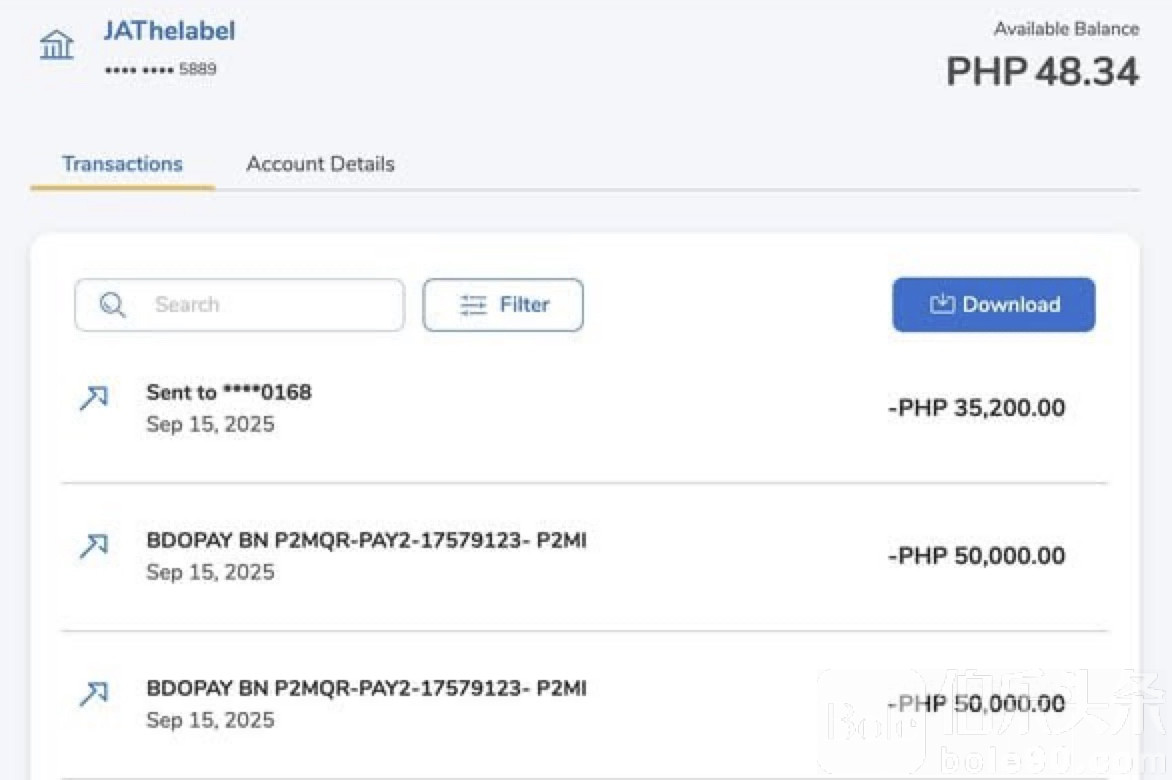Click the magnifying glass search icon
The height and width of the screenshot is (780, 1172).
tap(113, 305)
